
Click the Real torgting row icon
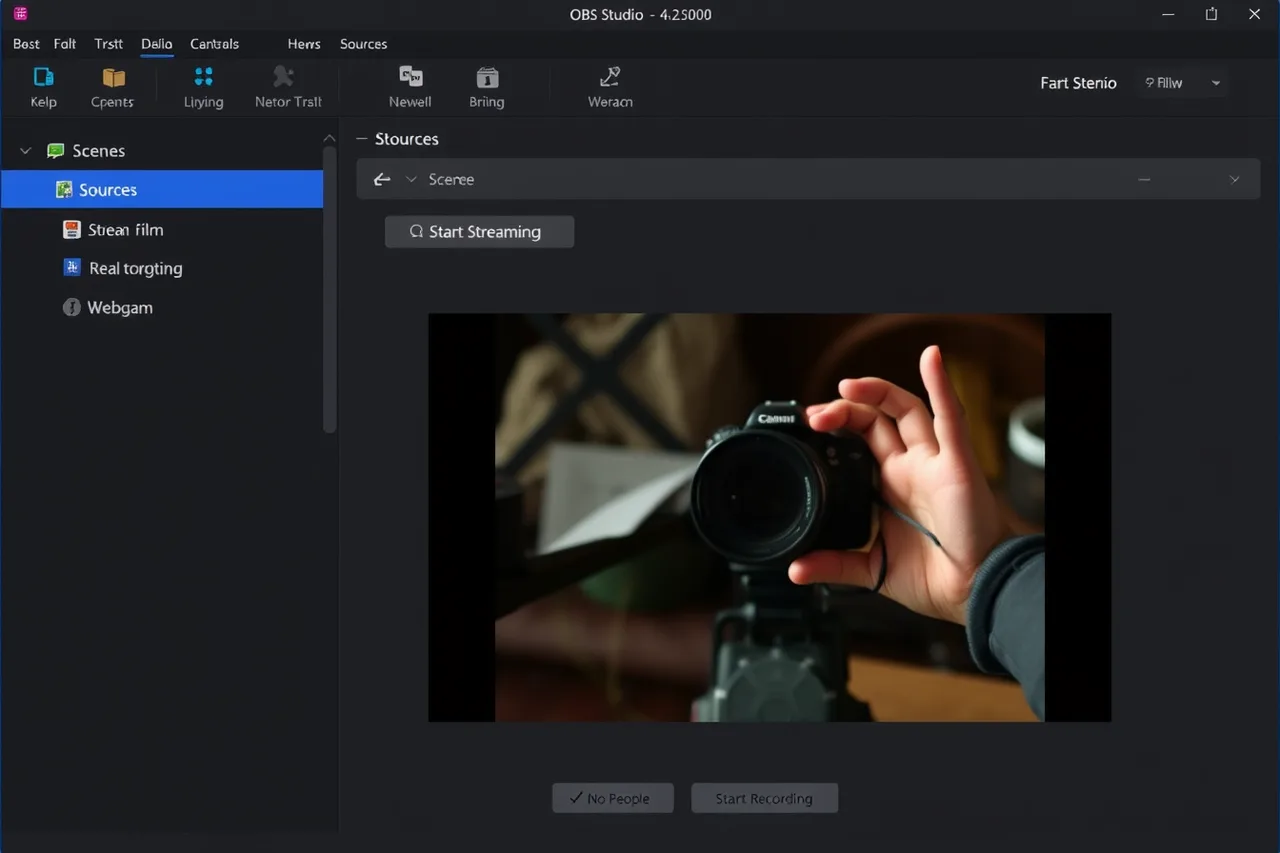coord(71,268)
